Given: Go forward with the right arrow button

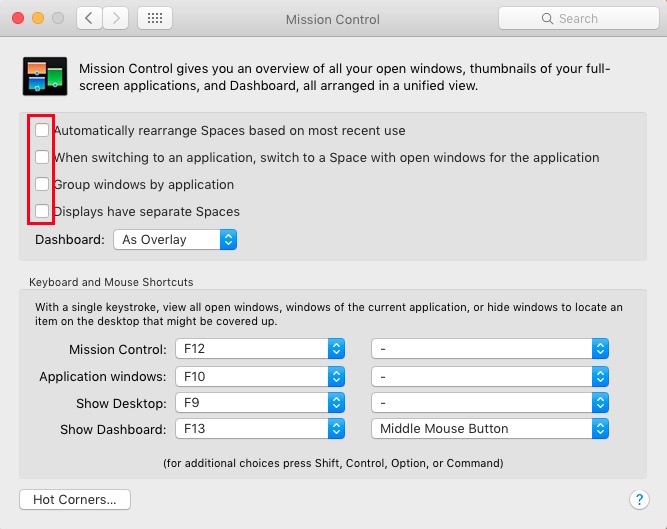Looking at the screenshot, I should [116, 18].
